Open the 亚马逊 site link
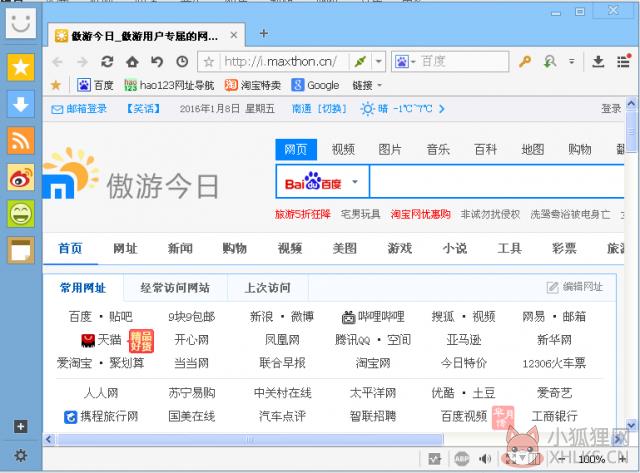Image resolution: width=640 pixels, height=473 pixels. [x=464, y=340]
